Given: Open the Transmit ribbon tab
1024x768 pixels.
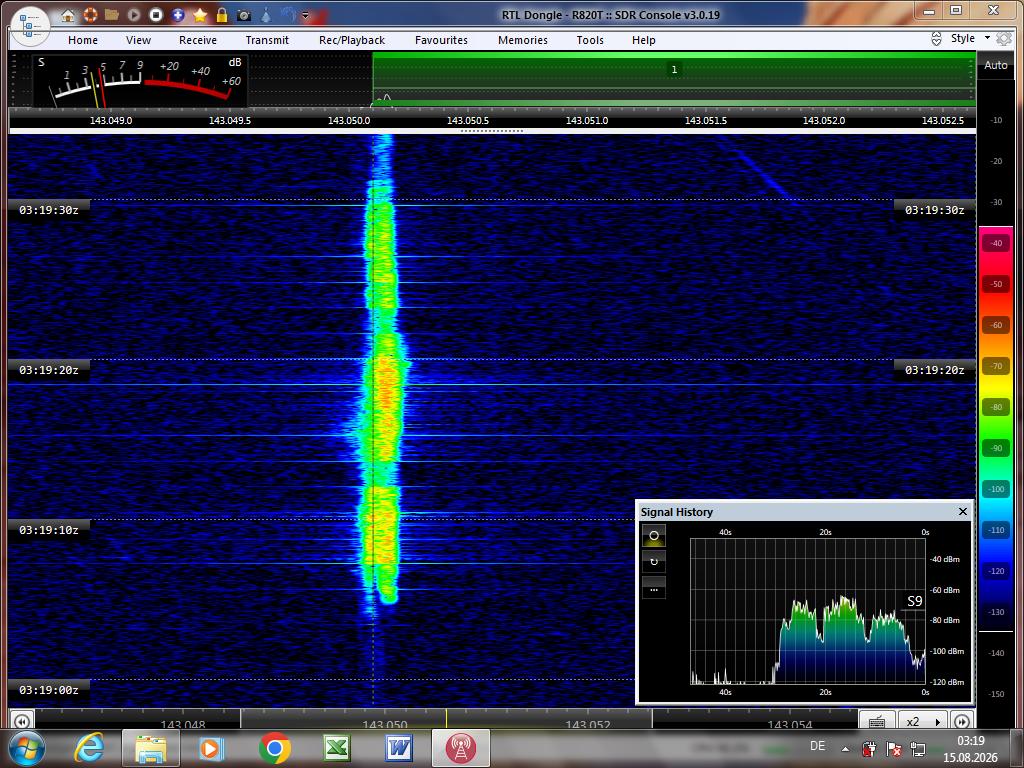Looking at the screenshot, I should (x=267, y=40).
